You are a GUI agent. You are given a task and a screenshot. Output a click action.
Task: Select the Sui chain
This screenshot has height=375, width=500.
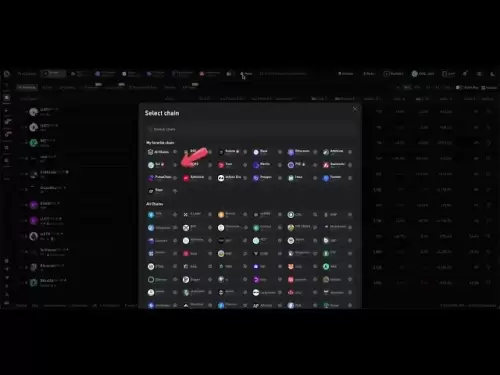point(156,165)
